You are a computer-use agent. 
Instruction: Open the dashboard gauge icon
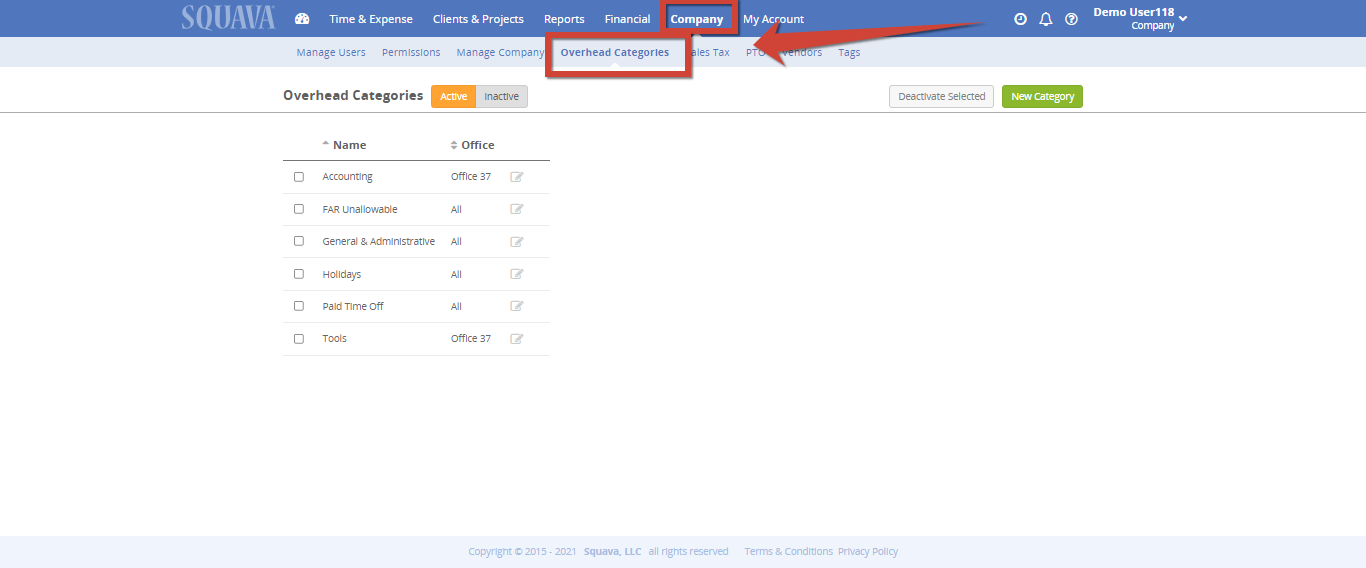[302, 19]
